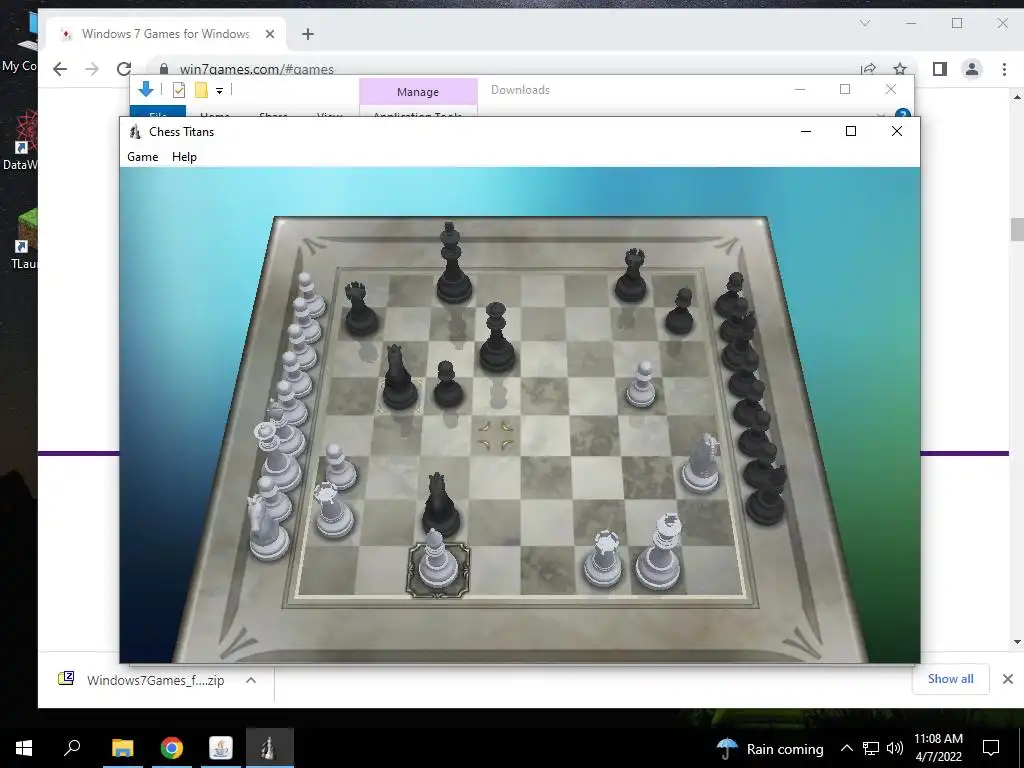Select the black king on the back rank
The height and width of the screenshot is (768, 1024).
tap(453, 263)
